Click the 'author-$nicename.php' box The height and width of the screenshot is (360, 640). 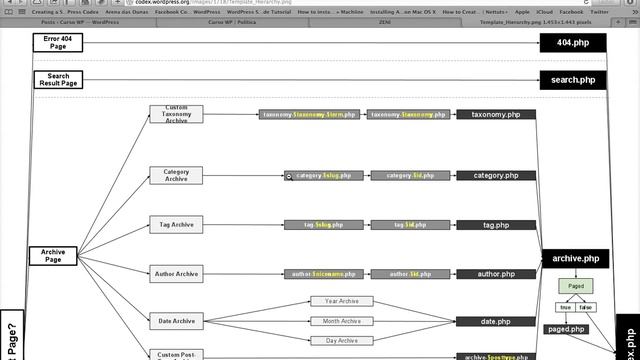[x=324, y=274]
